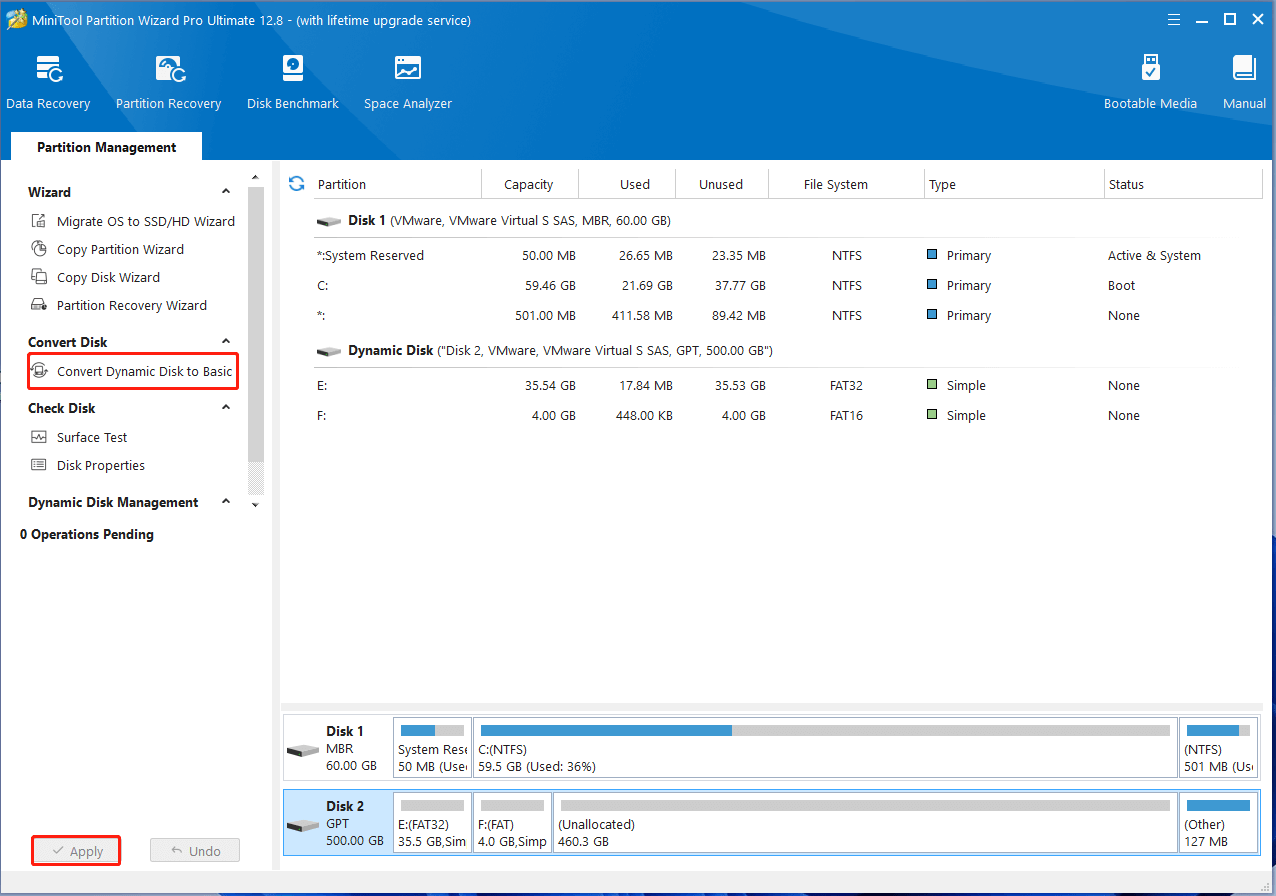Viewport: 1276px width, 896px height.
Task: Click the Undo button
Action: pyautogui.click(x=195, y=851)
